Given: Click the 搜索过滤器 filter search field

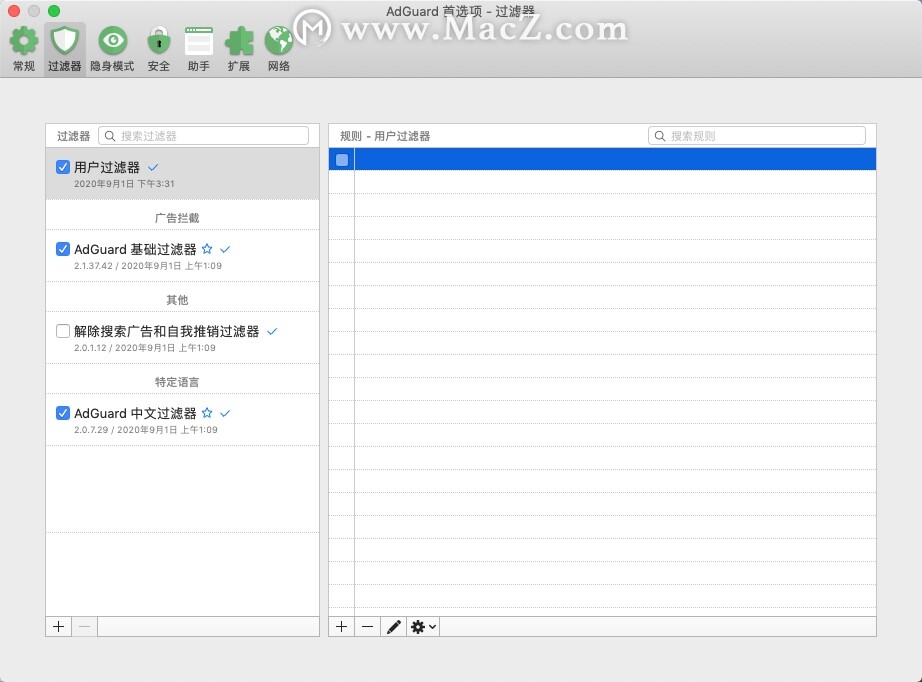Looking at the screenshot, I should pyautogui.click(x=203, y=136).
